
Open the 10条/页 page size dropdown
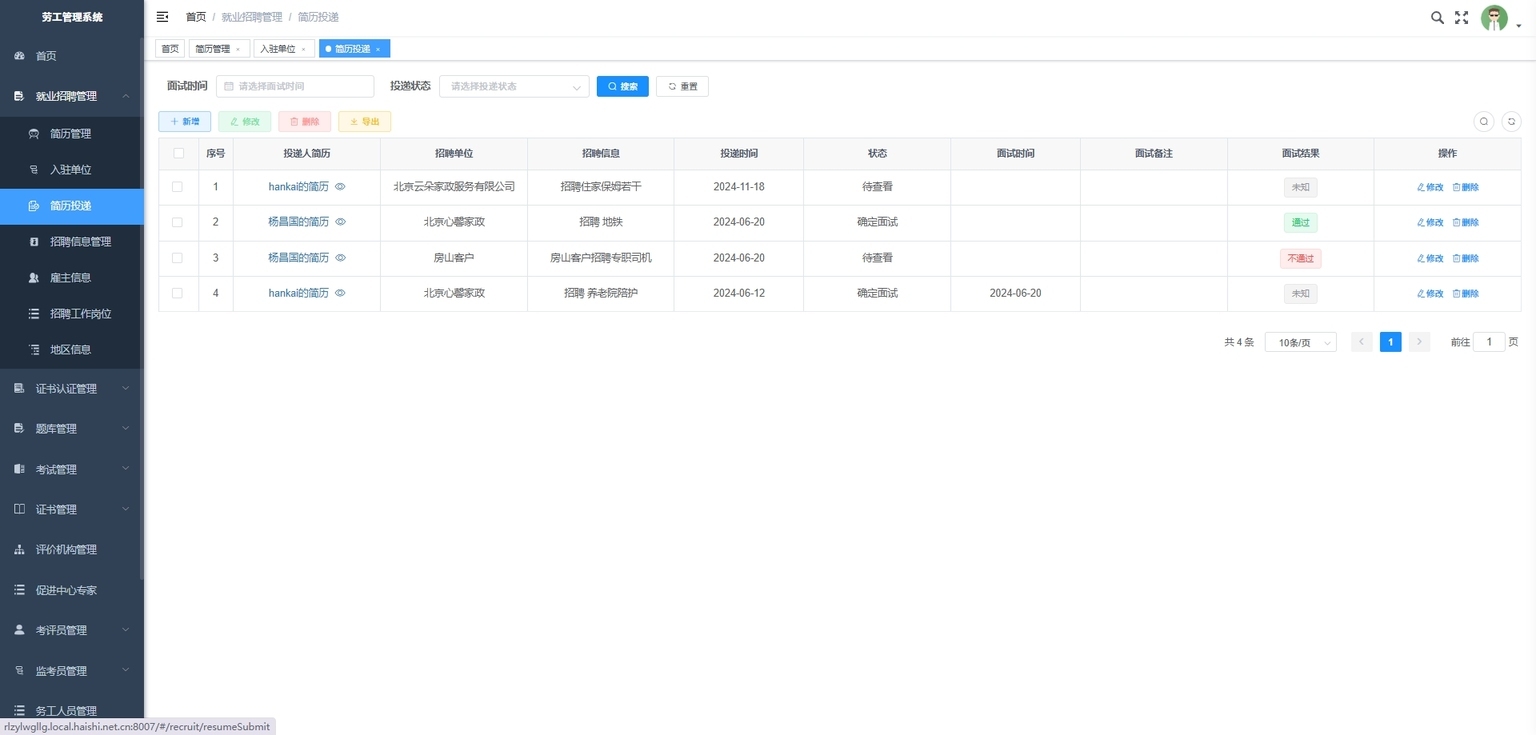pyautogui.click(x=1300, y=342)
